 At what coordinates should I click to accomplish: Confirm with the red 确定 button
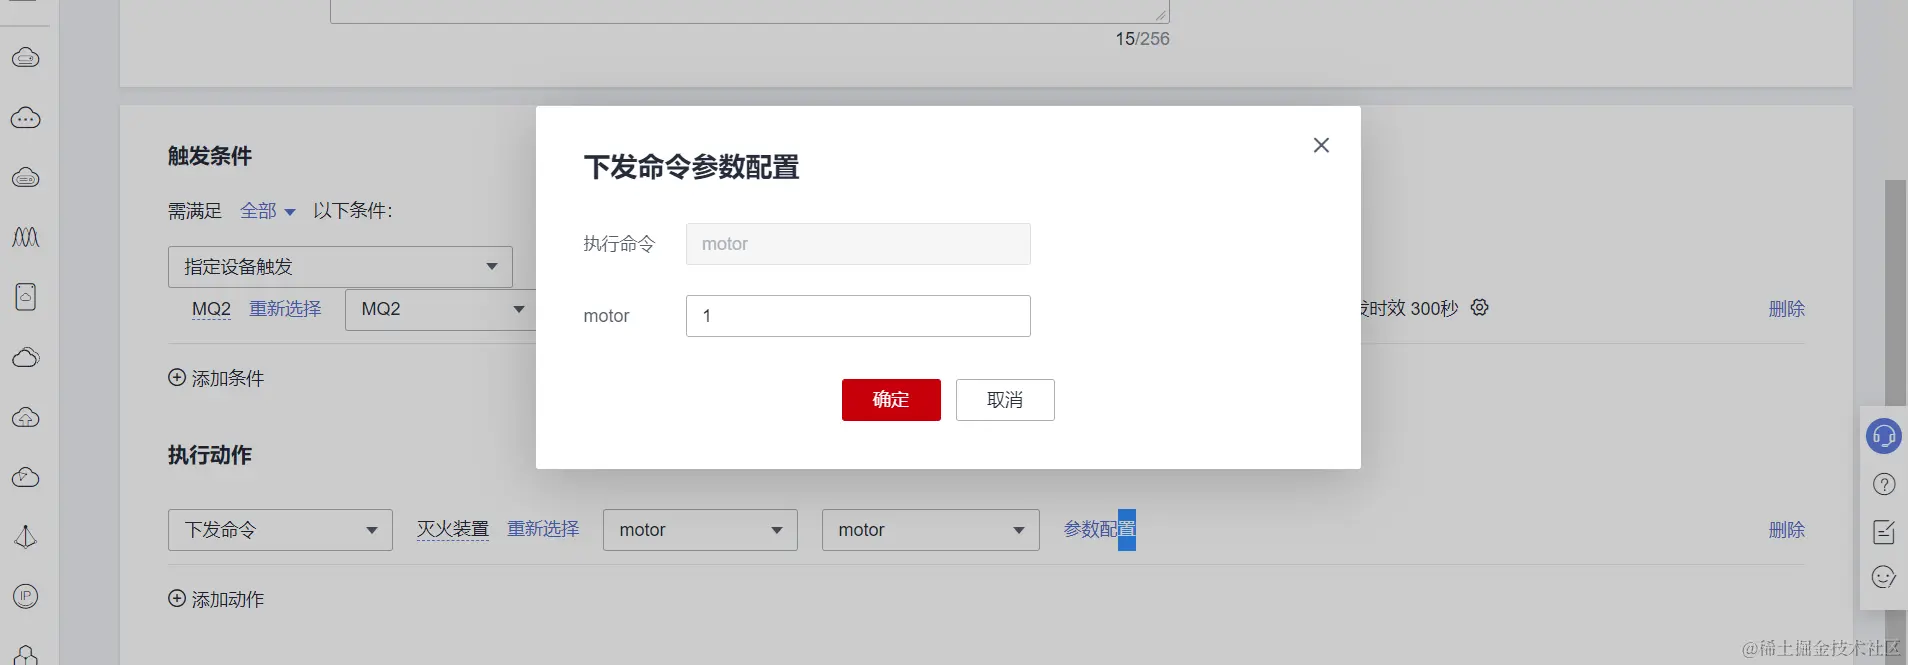pyautogui.click(x=891, y=400)
